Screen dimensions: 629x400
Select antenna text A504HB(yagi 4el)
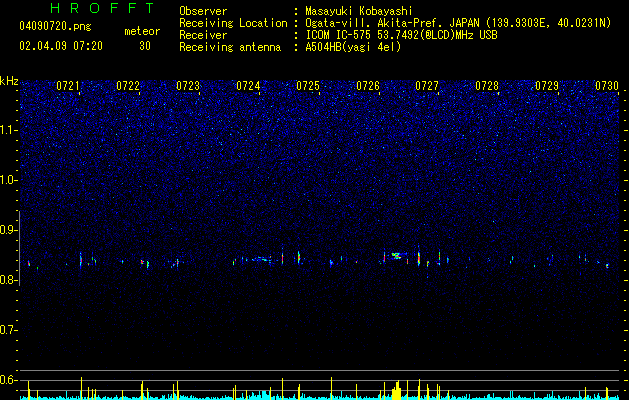[353, 47]
